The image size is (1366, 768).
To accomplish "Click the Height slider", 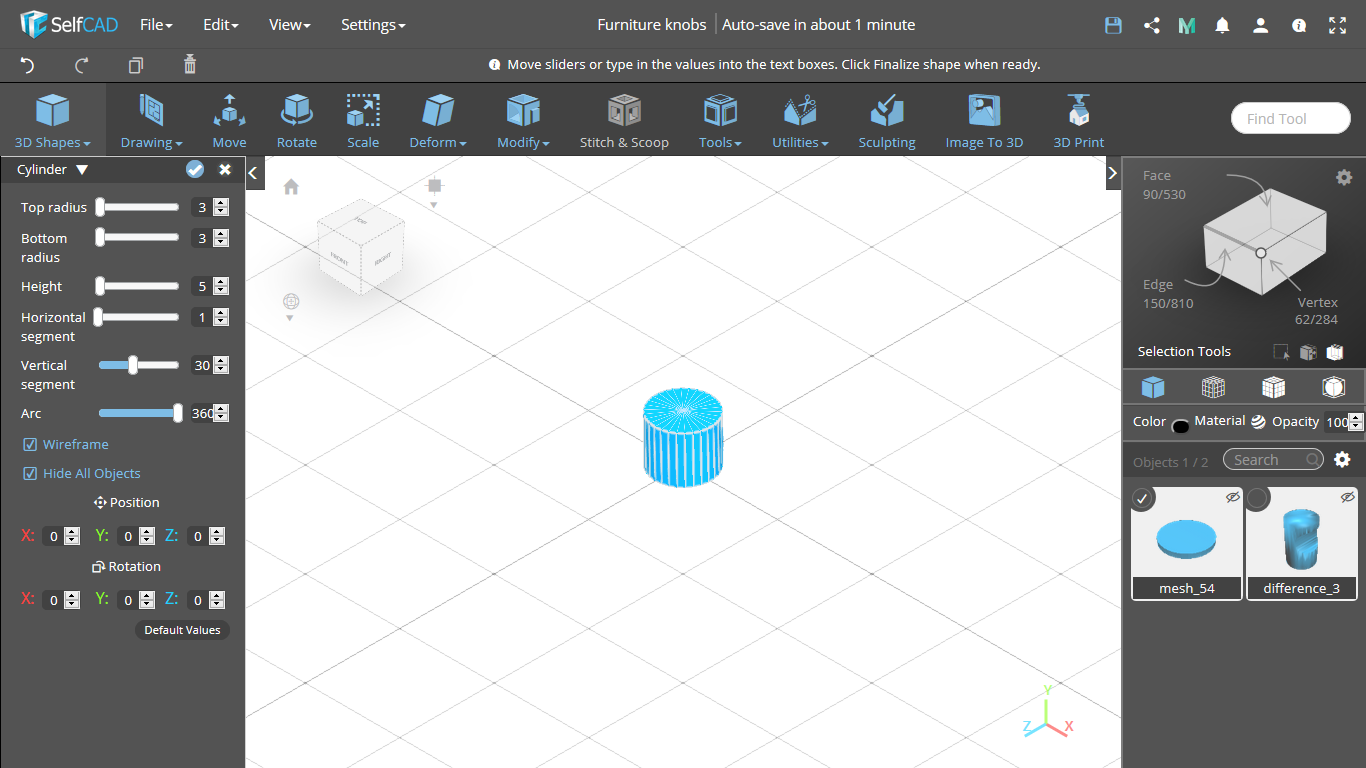I will 139,286.
